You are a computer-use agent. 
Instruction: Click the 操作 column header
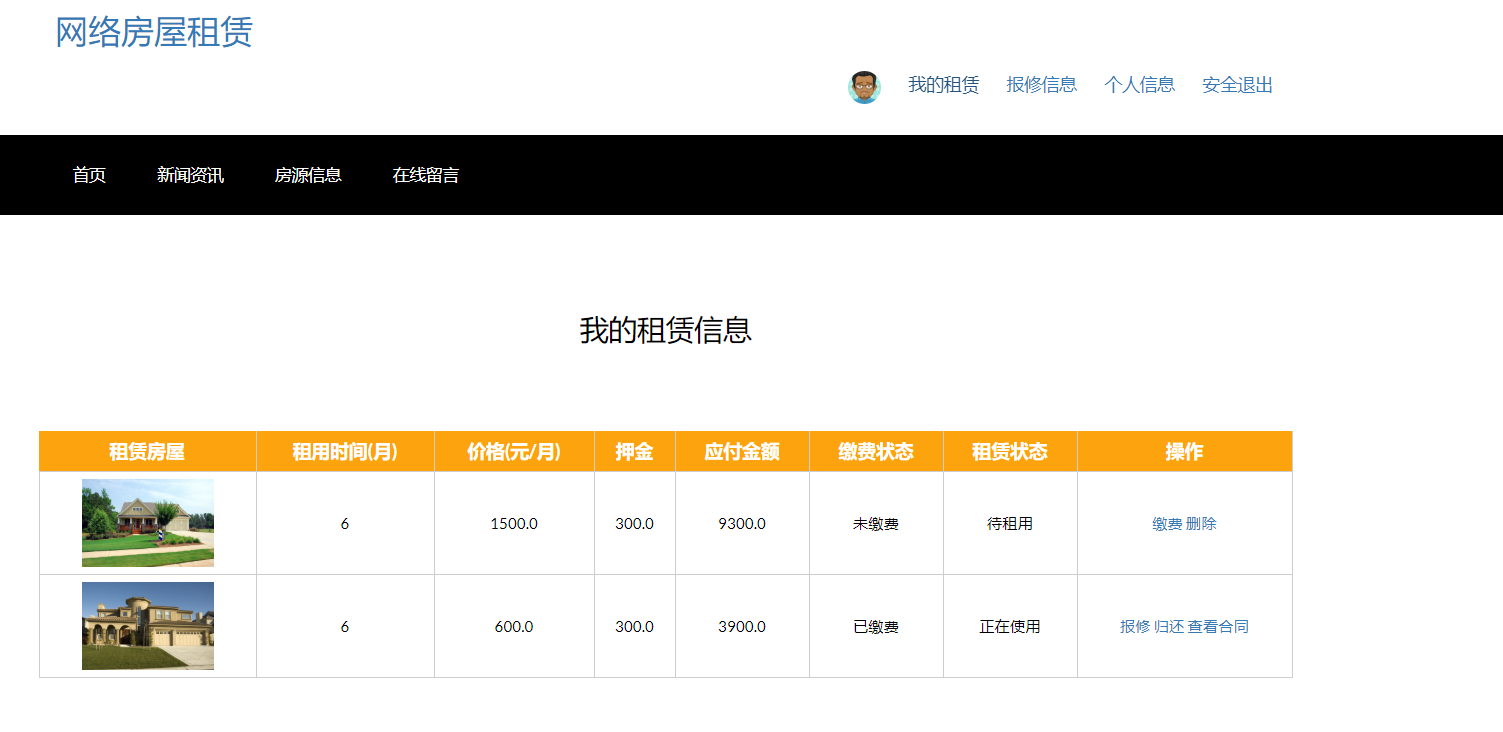click(x=1184, y=452)
